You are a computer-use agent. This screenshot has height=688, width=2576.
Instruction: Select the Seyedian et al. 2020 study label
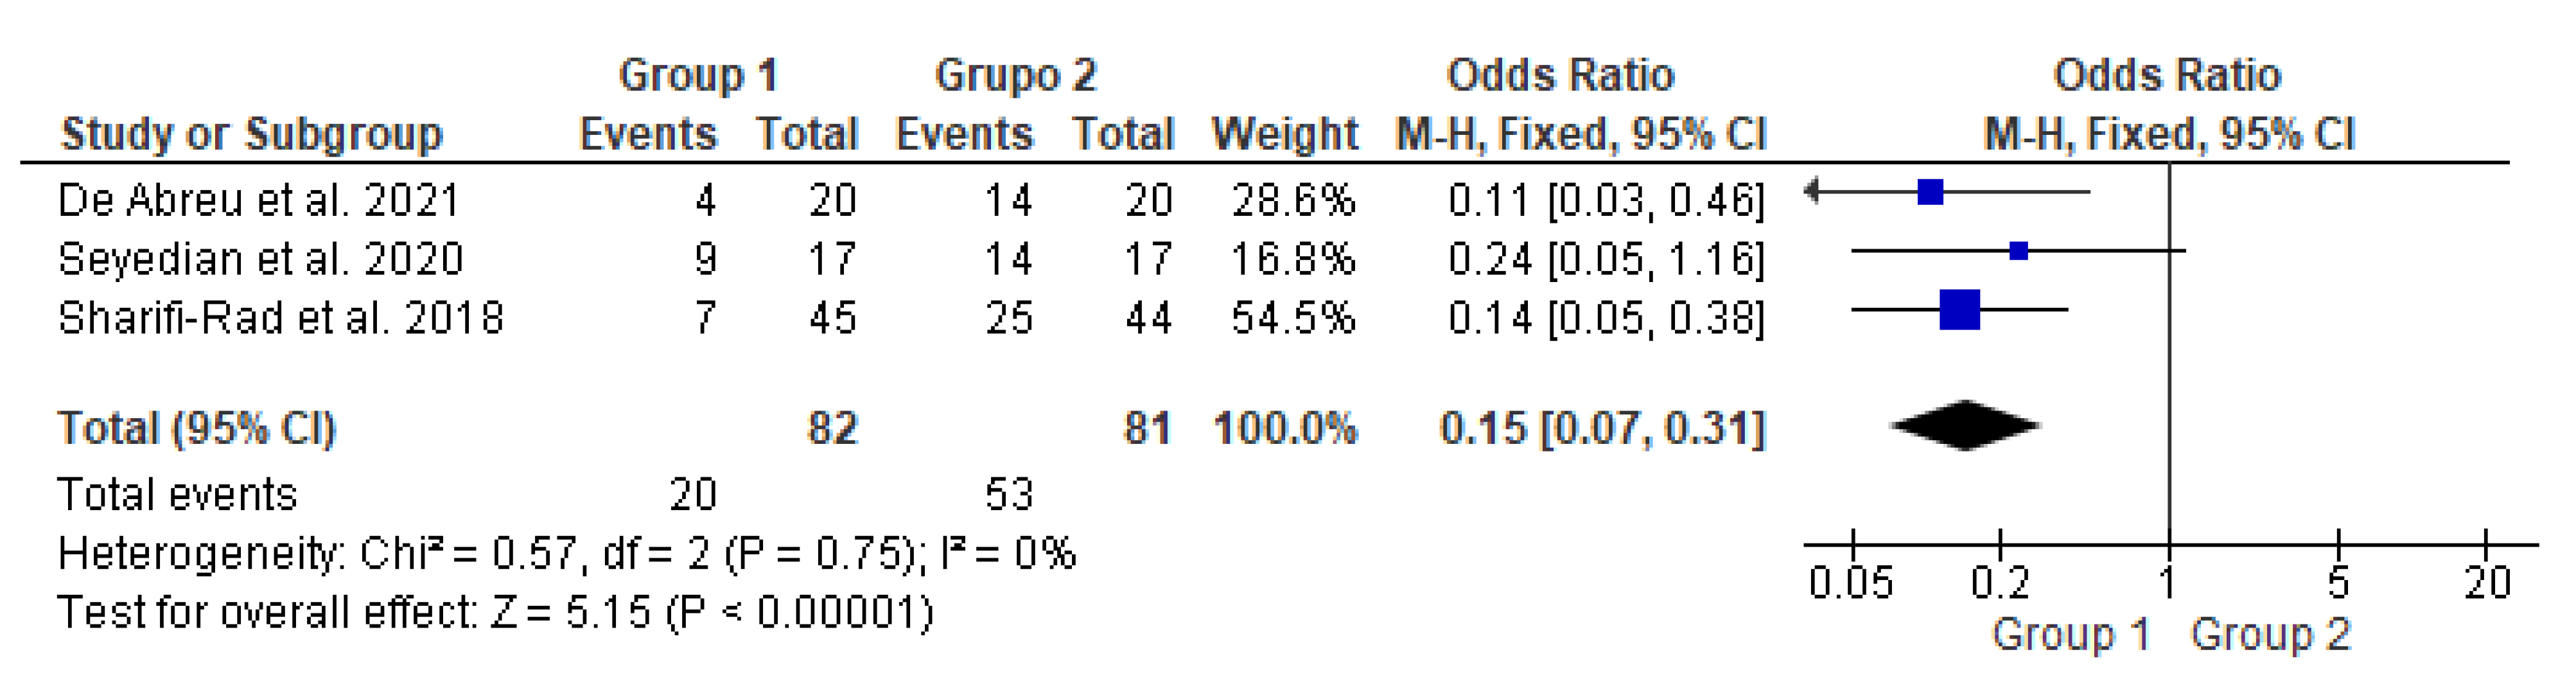coord(261,259)
